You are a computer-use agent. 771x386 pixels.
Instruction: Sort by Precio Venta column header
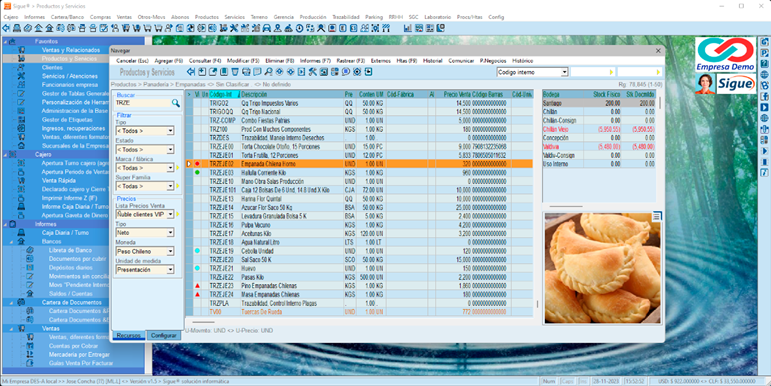(x=457, y=94)
